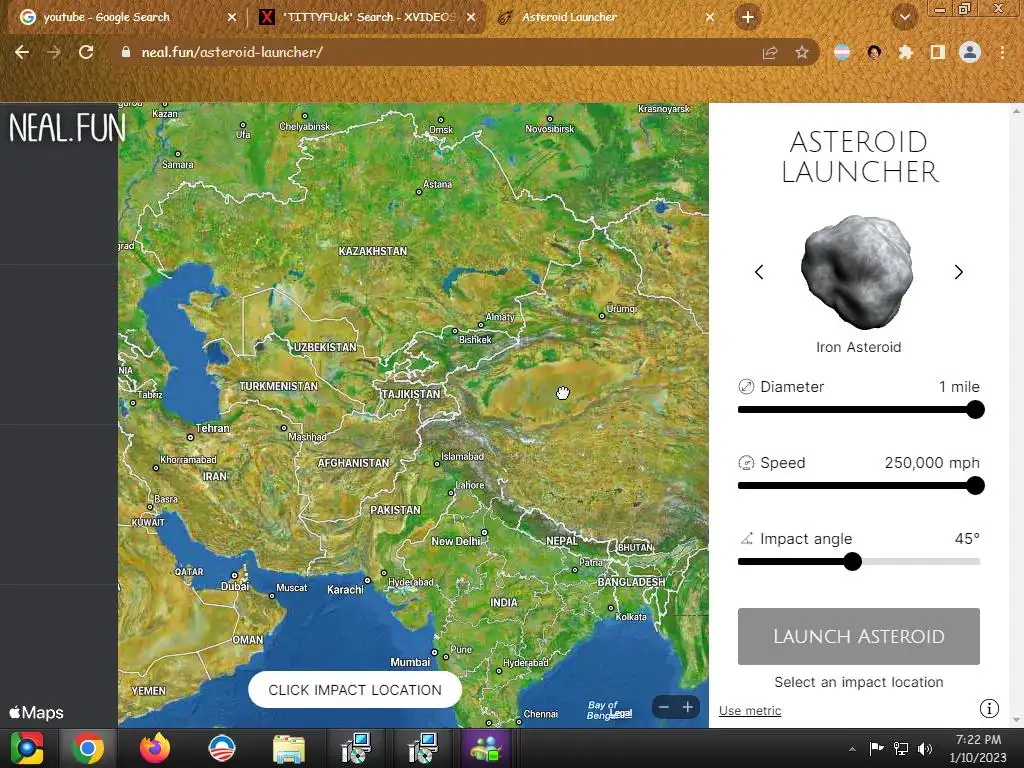Open Google Chrome from the taskbar
The width and height of the screenshot is (1024, 768).
[88, 748]
